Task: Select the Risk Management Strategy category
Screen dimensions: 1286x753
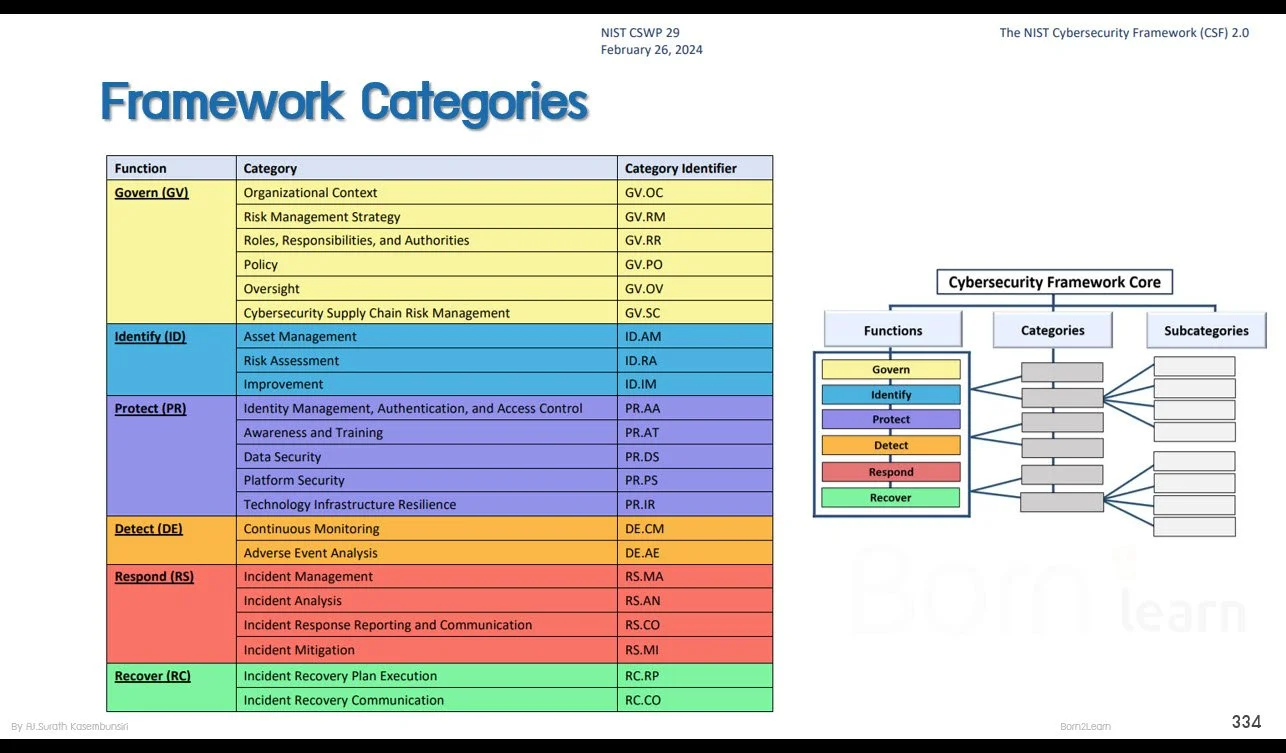Action: pos(427,216)
